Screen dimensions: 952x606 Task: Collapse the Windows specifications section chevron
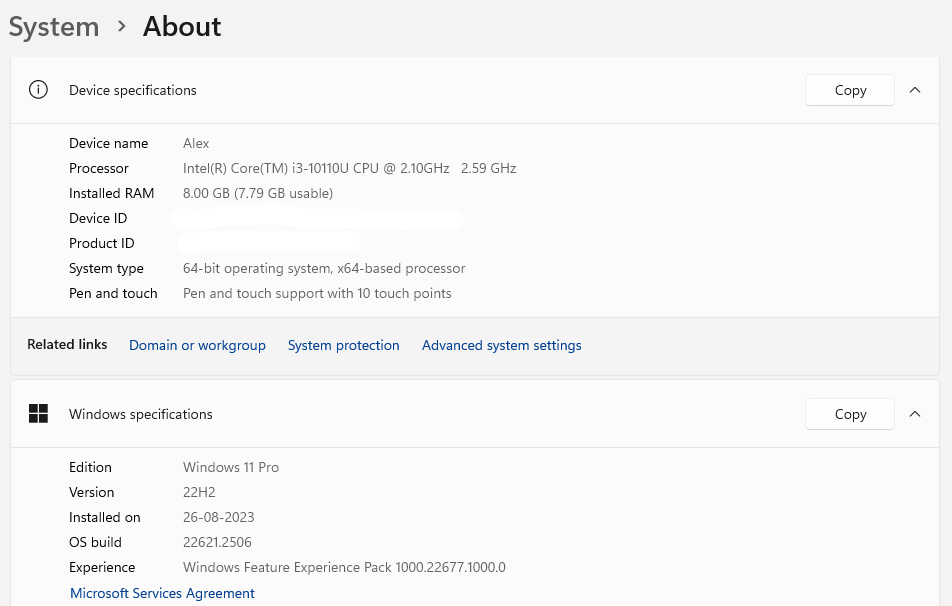pos(915,414)
